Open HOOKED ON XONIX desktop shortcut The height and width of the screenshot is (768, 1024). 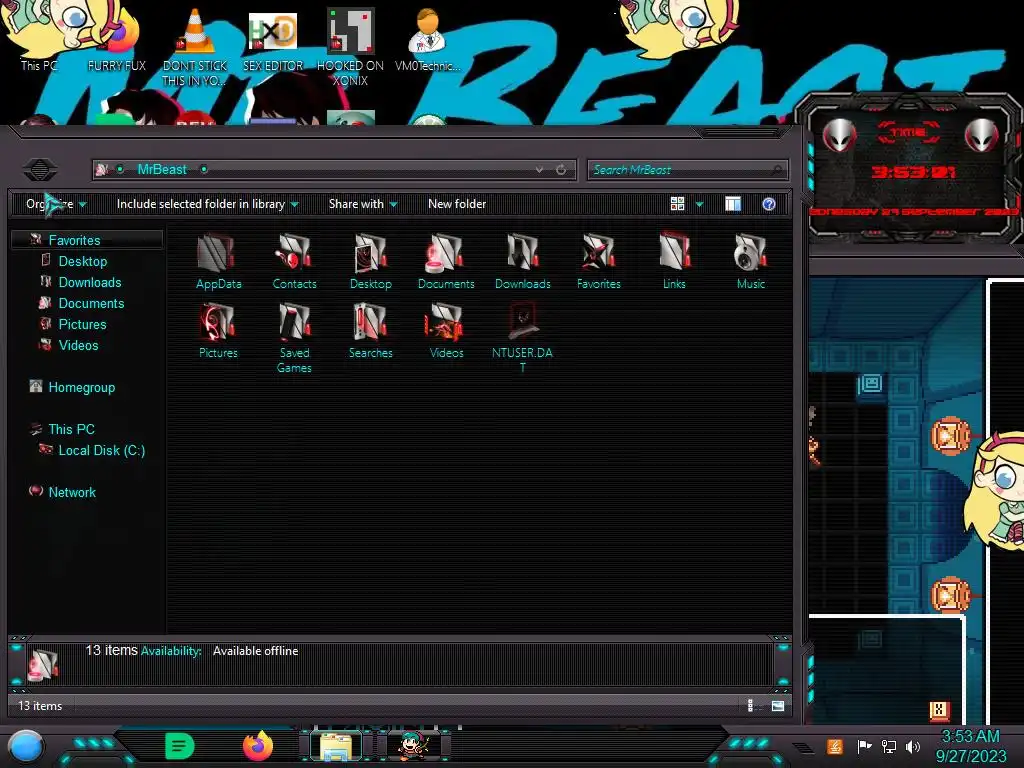pyautogui.click(x=350, y=47)
